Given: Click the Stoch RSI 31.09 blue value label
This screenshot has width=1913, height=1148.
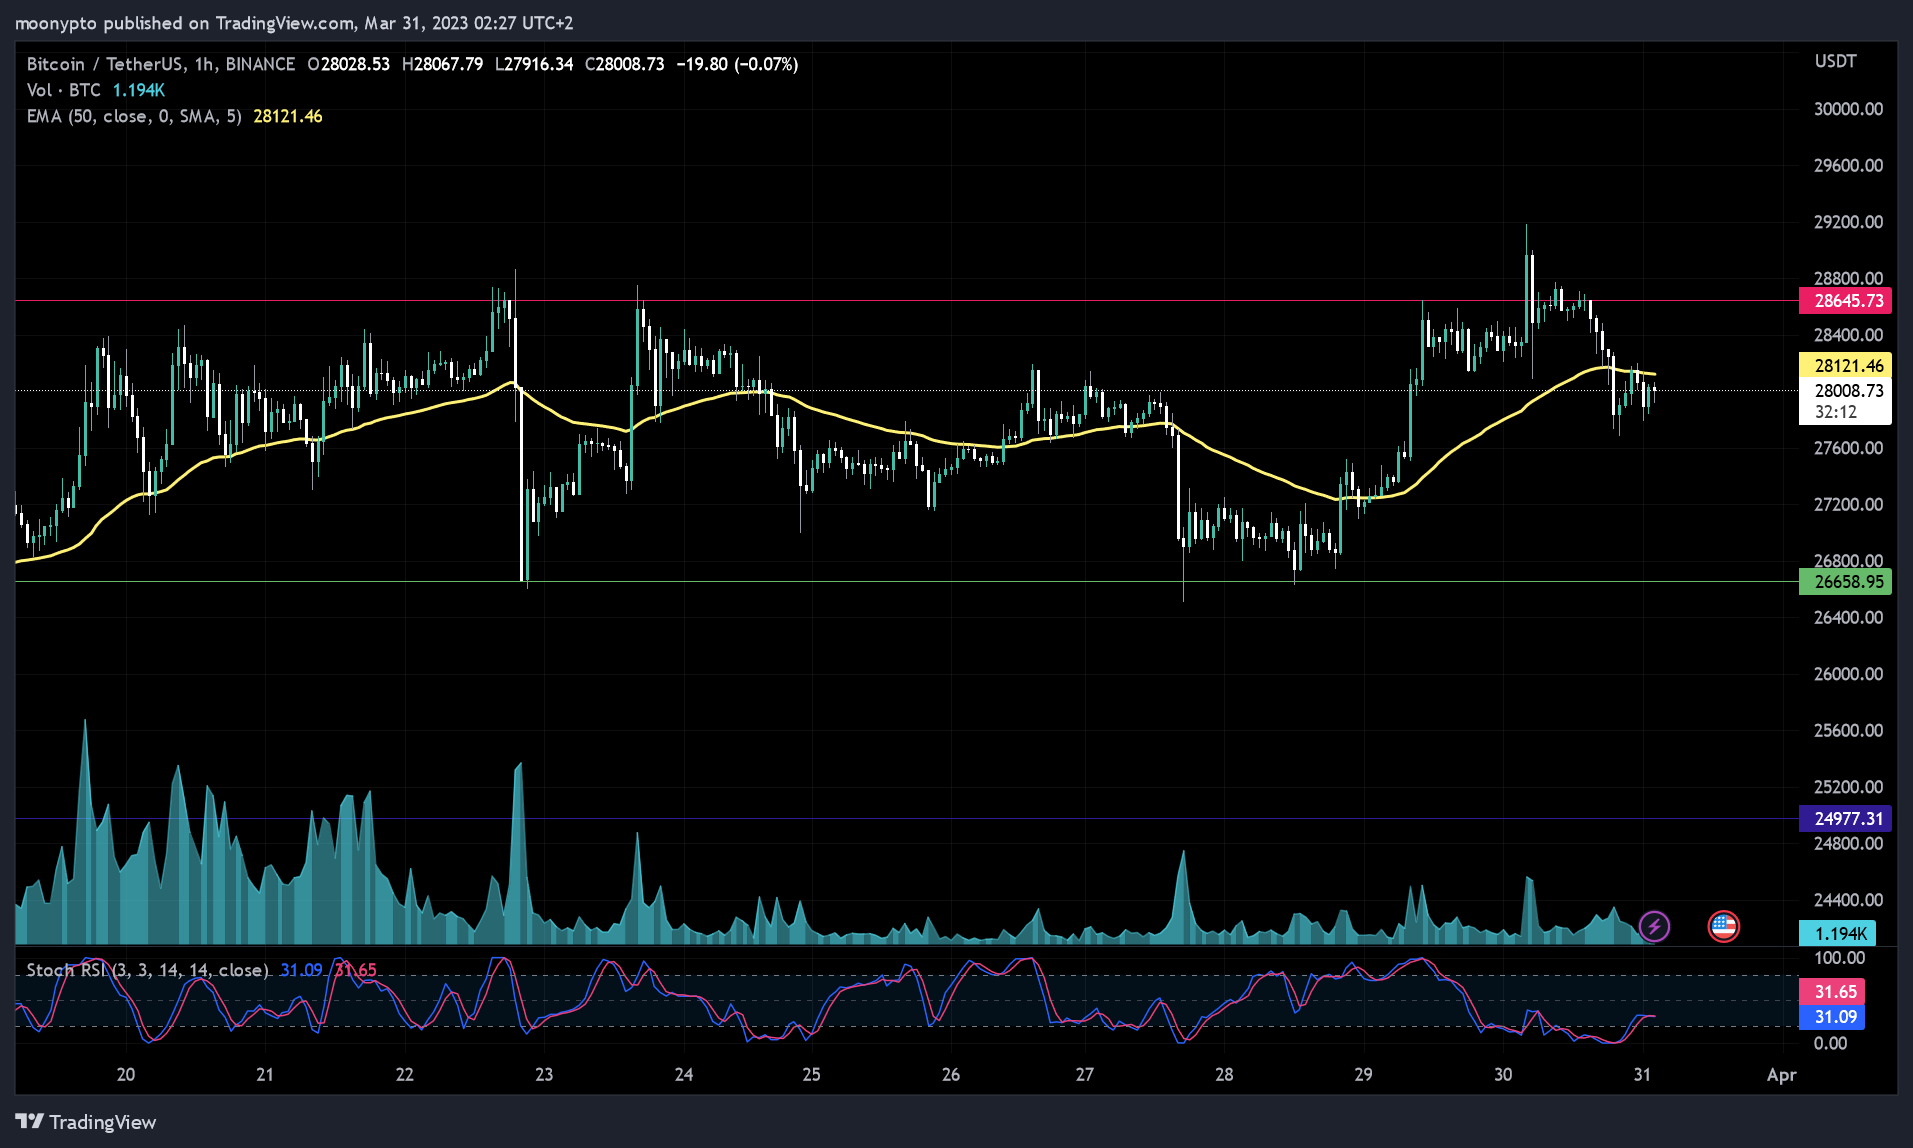Looking at the screenshot, I should [1833, 1017].
